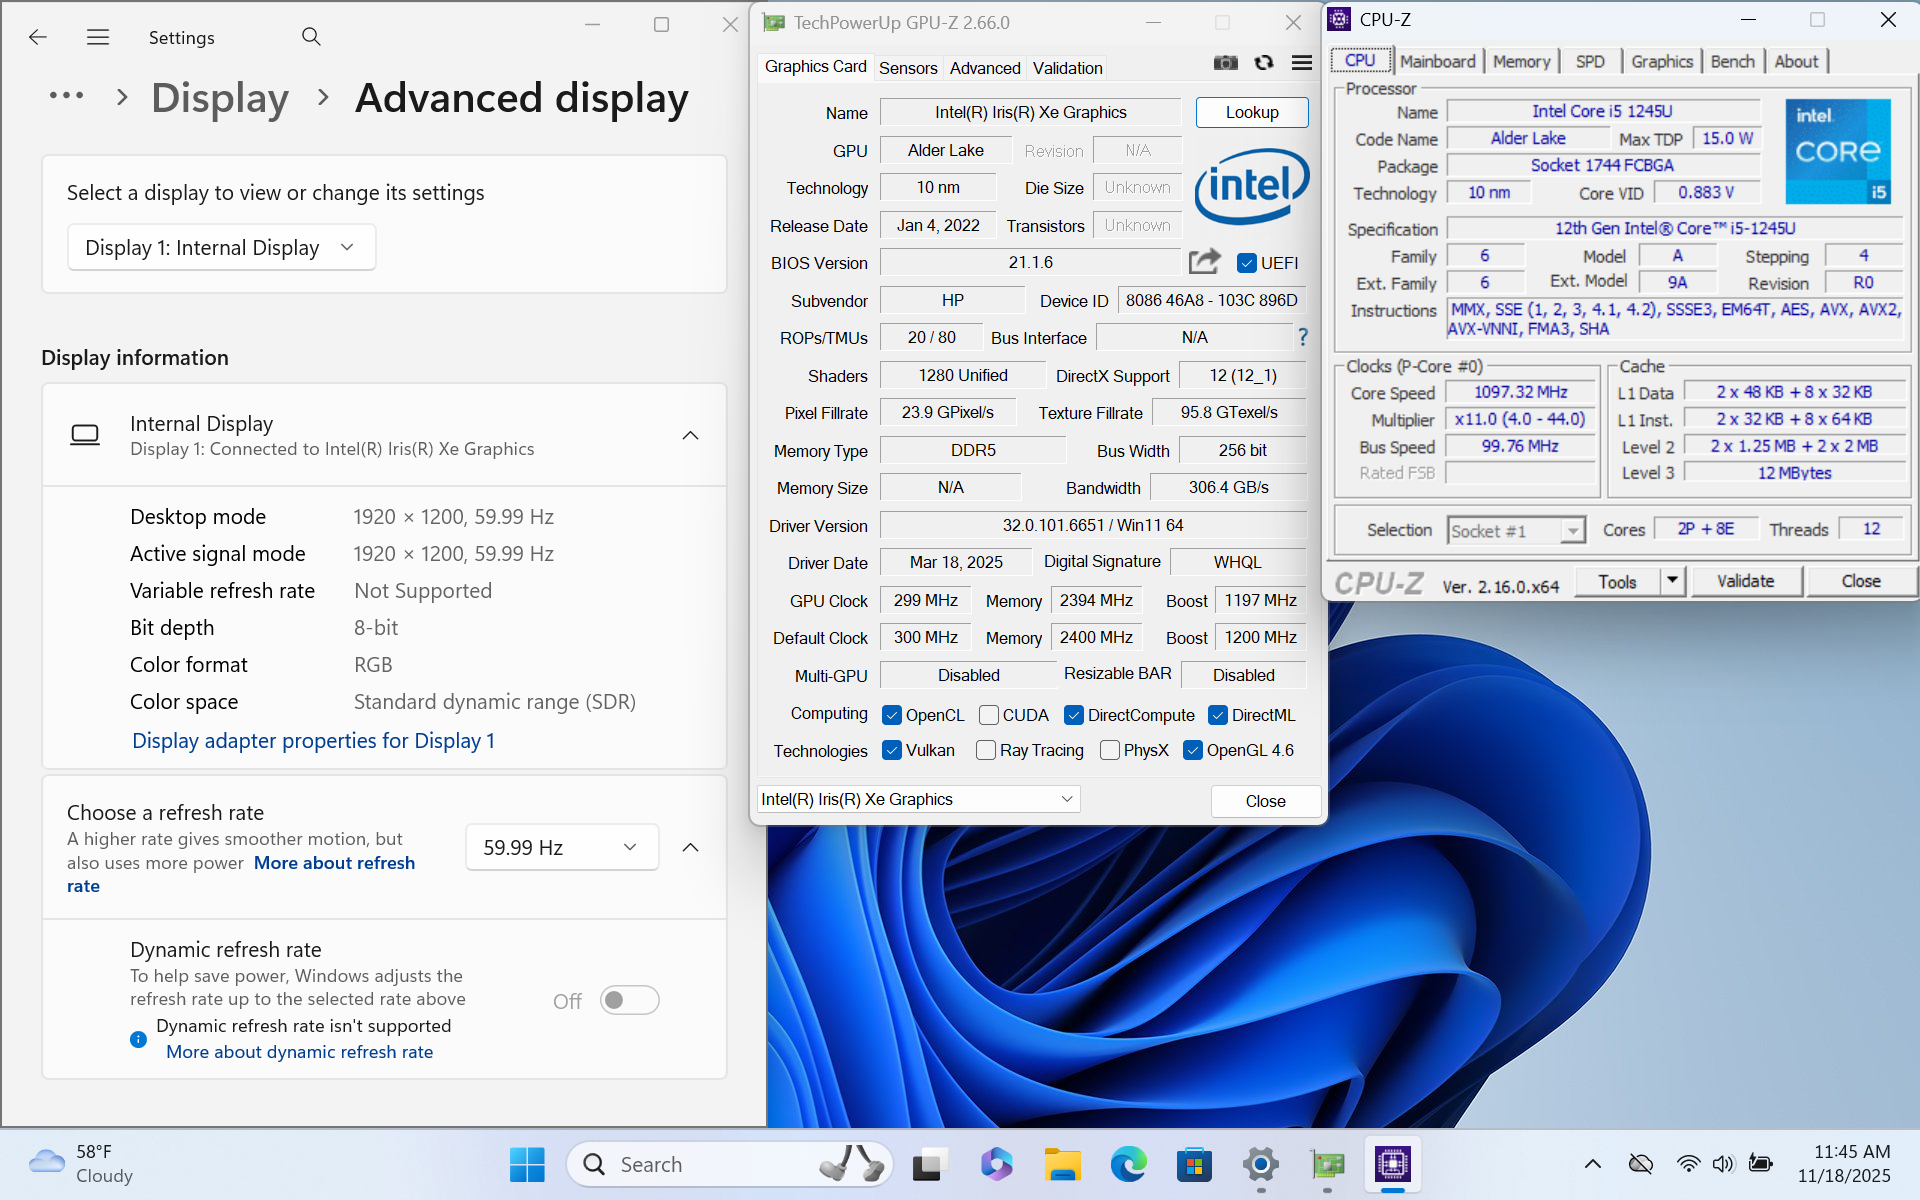This screenshot has width=1920, height=1200.
Task: Toggle UEFI checkbox in GPU-Z
Action: 1246,263
